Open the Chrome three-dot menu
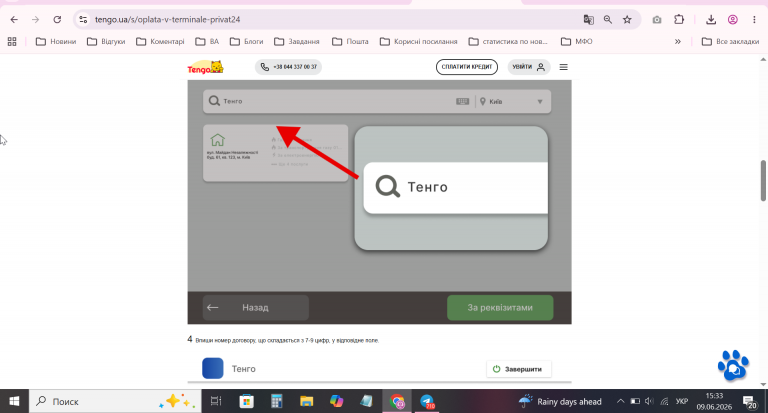 [754, 20]
